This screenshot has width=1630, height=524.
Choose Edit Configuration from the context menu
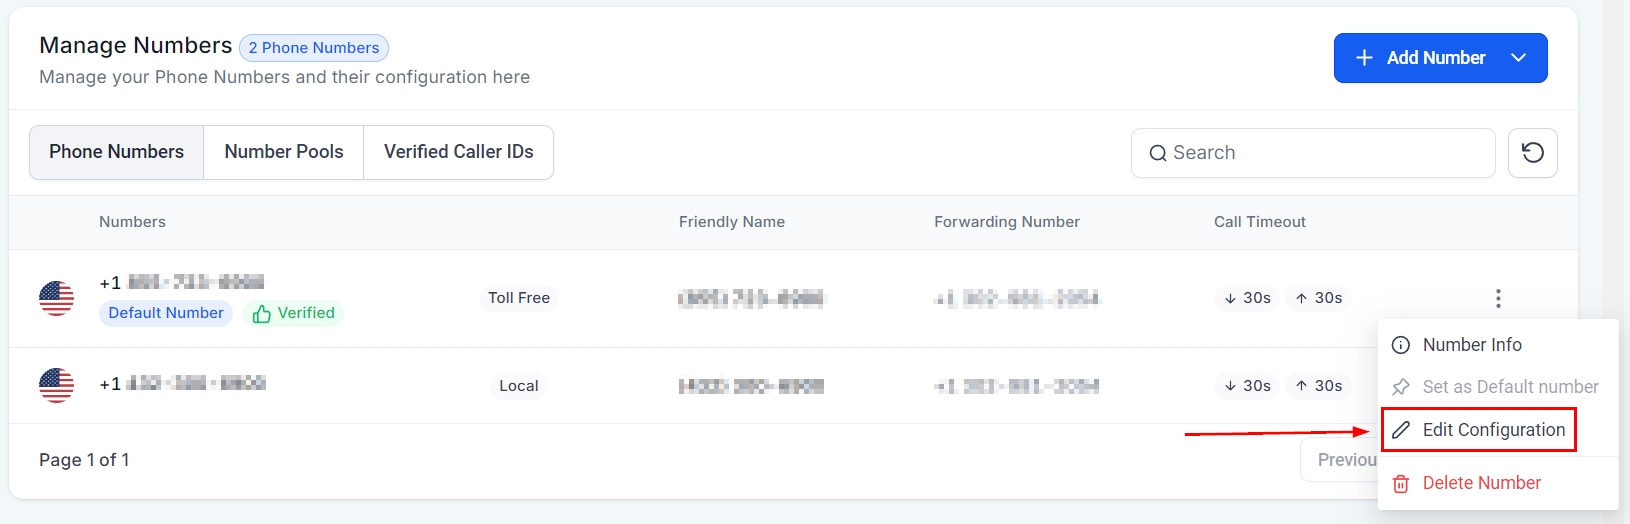(x=1493, y=430)
